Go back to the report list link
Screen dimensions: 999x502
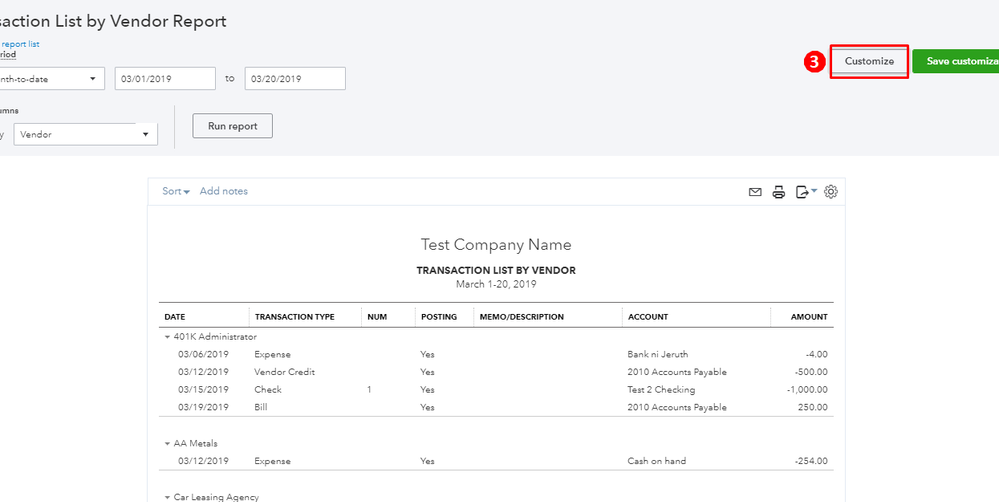(20, 44)
